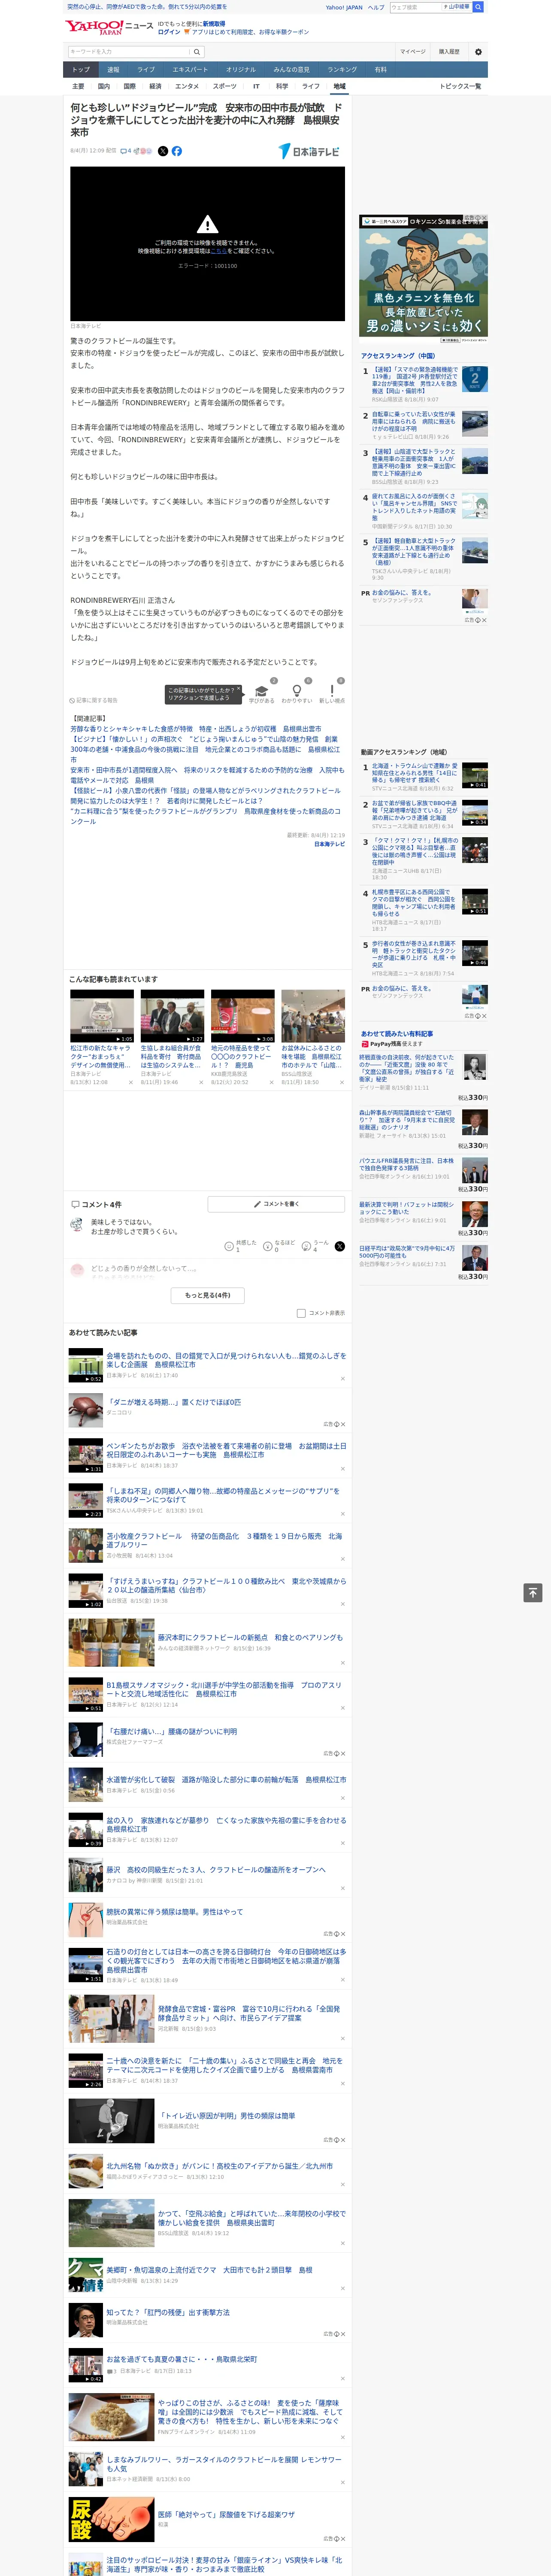Click the ログイン link
The height and width of the screenshot is (2576, 551).
169,32
